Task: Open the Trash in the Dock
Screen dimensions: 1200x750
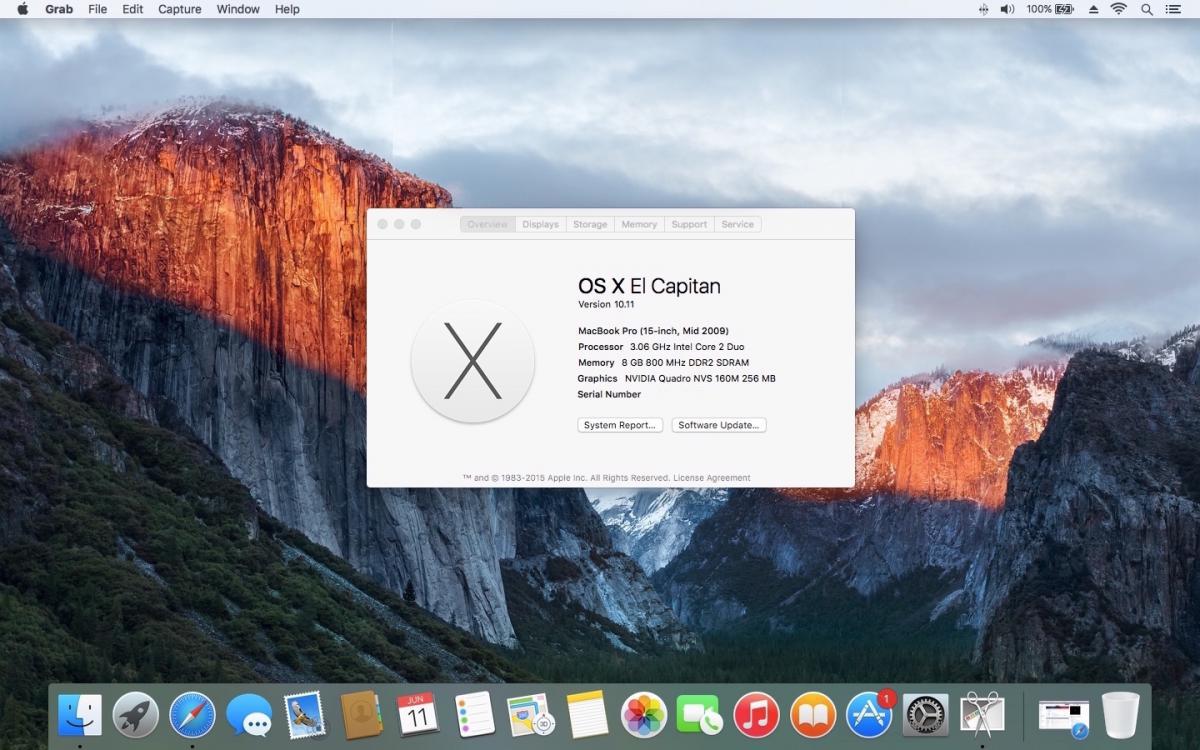Action: coord(1121,714)
